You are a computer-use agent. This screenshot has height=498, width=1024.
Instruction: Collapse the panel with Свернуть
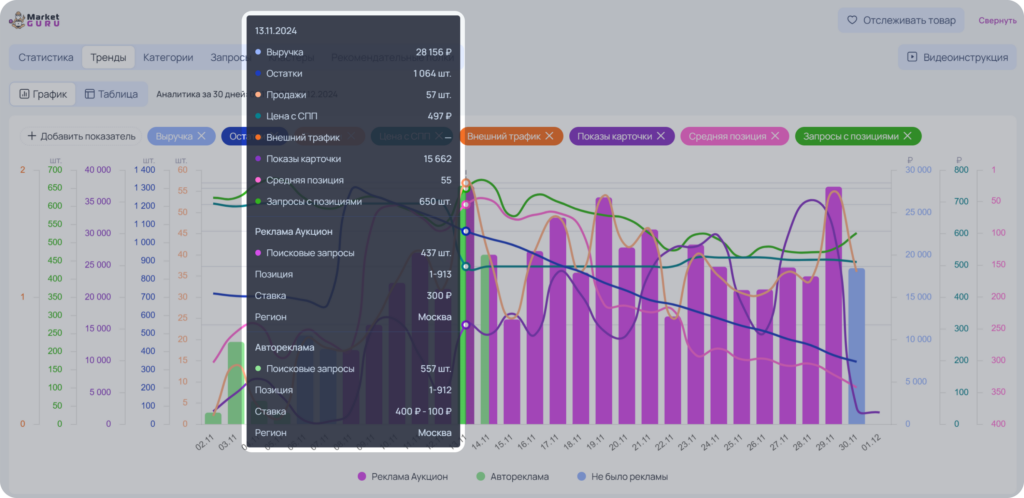[997, 20]
